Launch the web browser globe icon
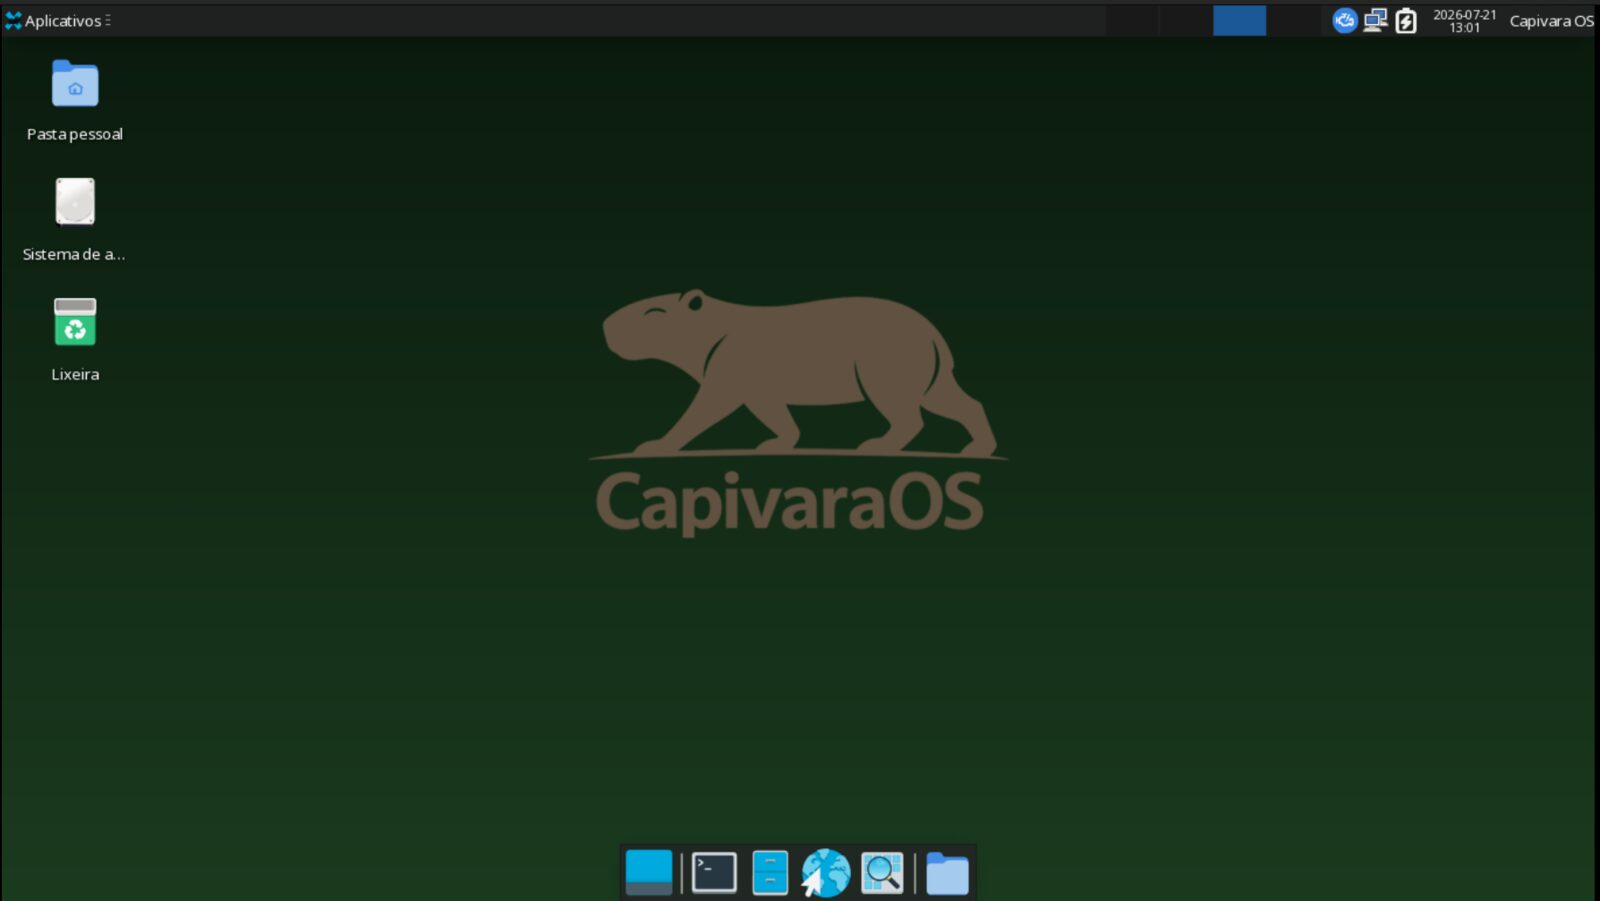This screenshot has width=1600, height=901. [x=826, y=873]
